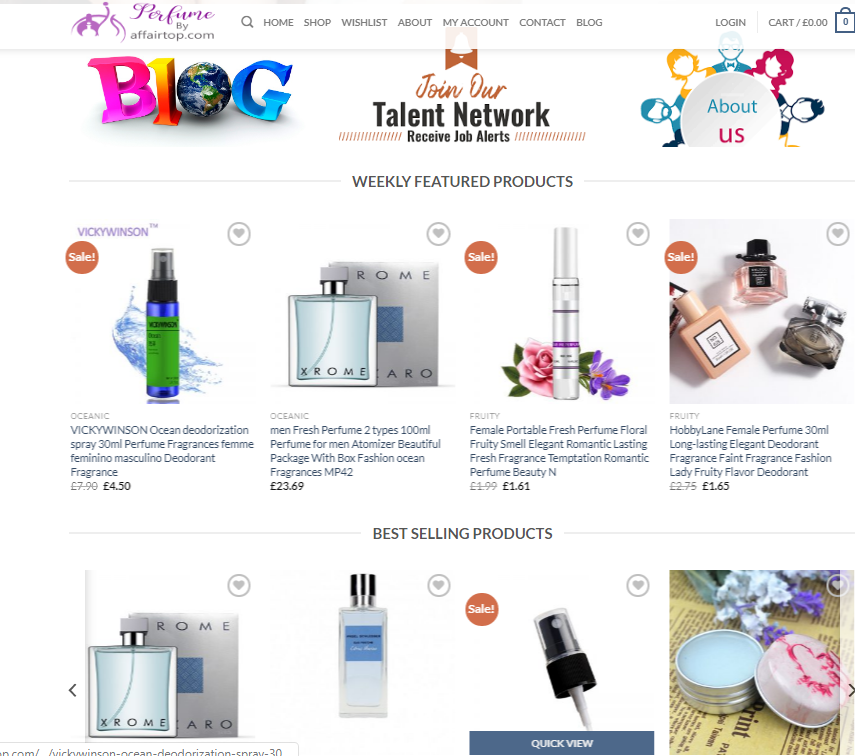
Task: Click the search magnifier icon
Action: (247, 22)
